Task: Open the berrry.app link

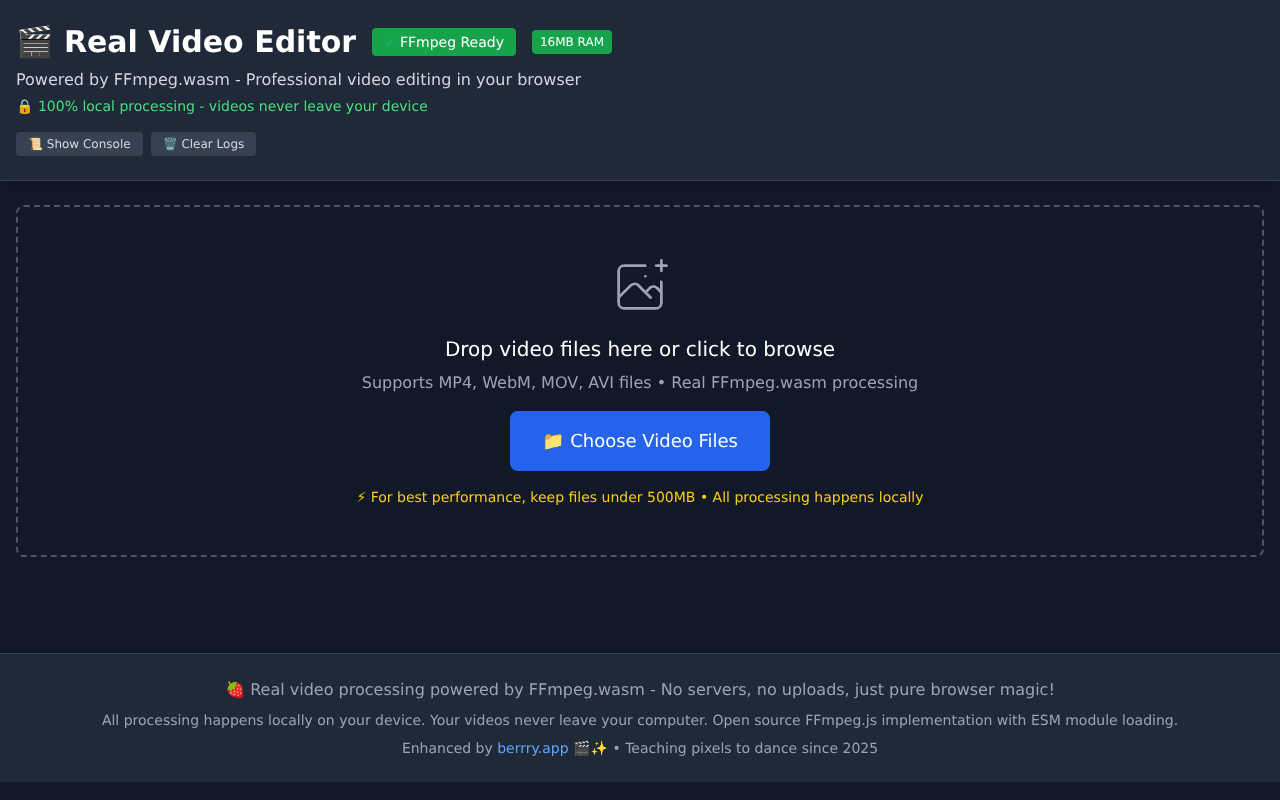Action: [x=532, y=748]
